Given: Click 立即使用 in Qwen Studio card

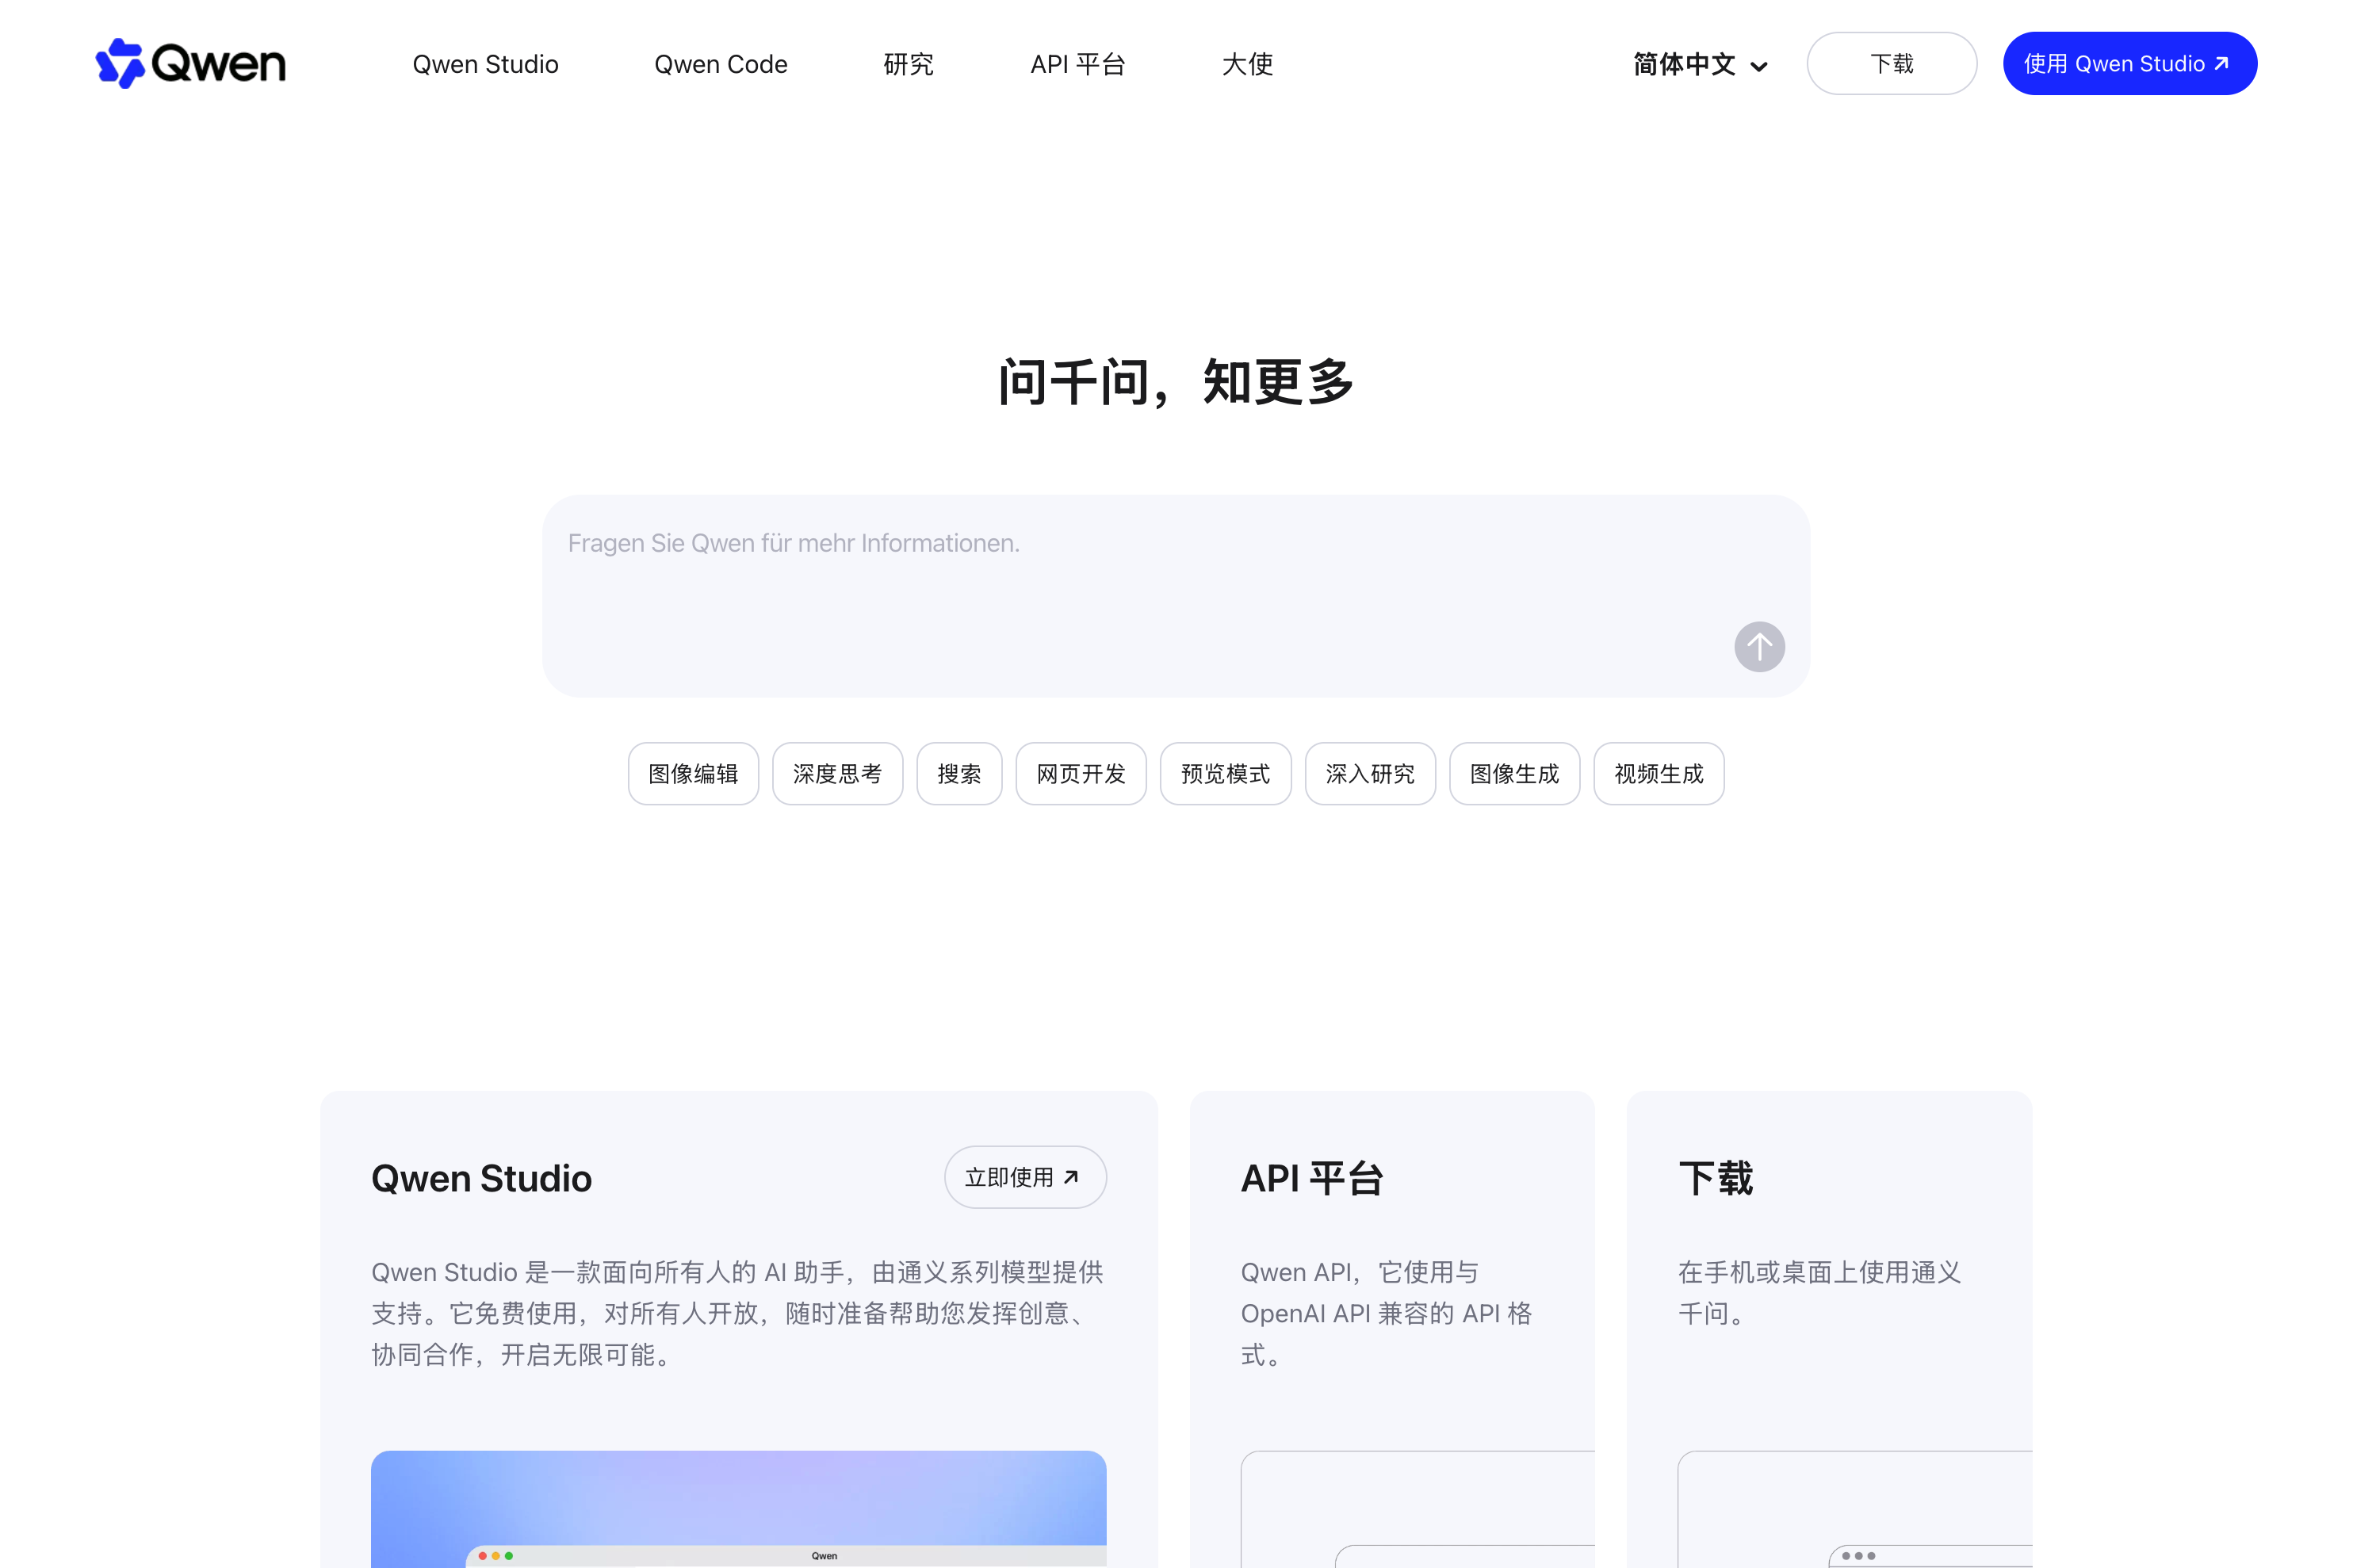Looking at the screenshot, I should coord(1024,1177).
